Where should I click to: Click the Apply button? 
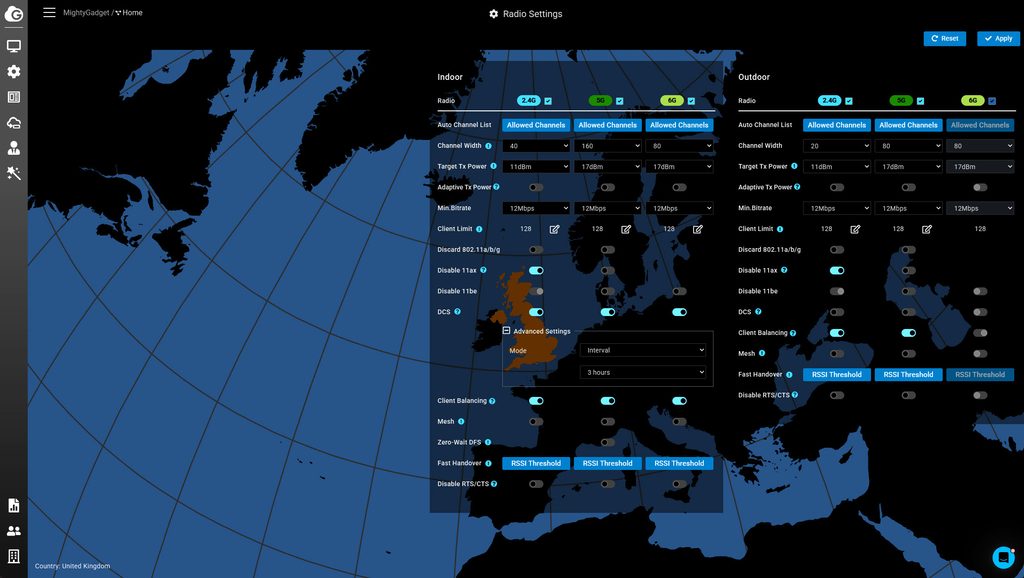tap(998, 39)
